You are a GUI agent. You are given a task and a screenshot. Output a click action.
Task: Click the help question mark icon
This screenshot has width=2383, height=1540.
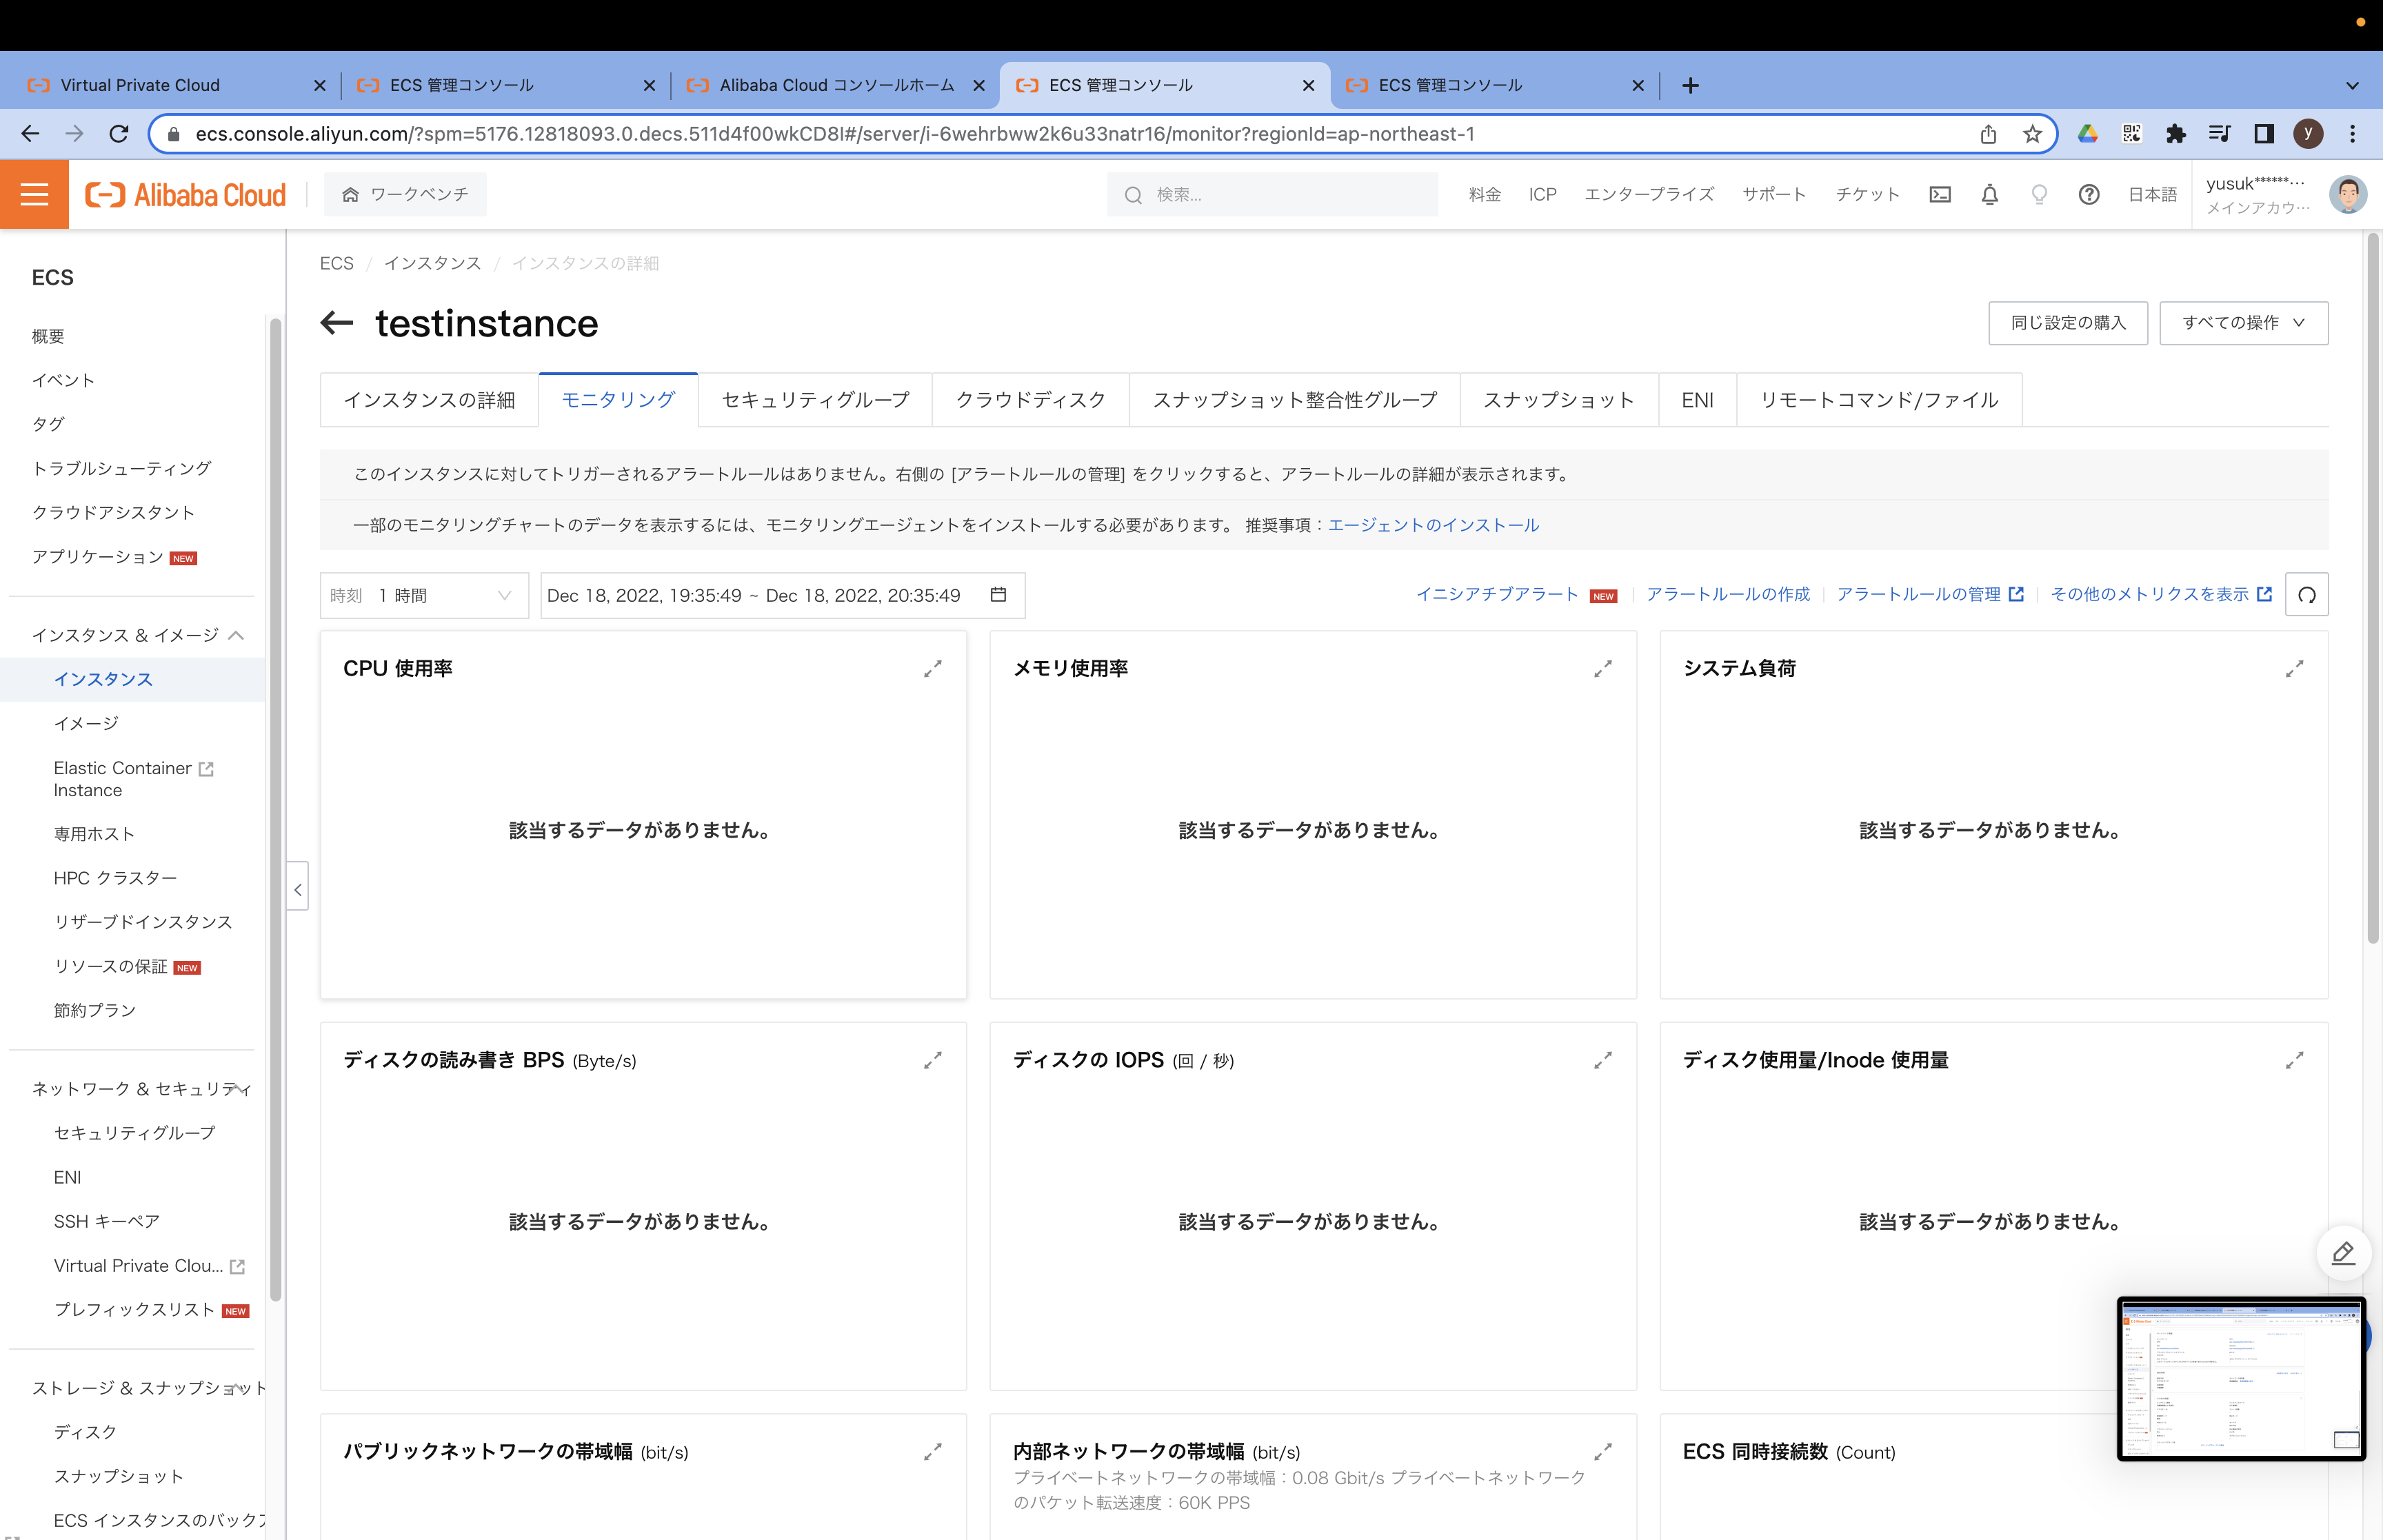[x=2088, y=194]
